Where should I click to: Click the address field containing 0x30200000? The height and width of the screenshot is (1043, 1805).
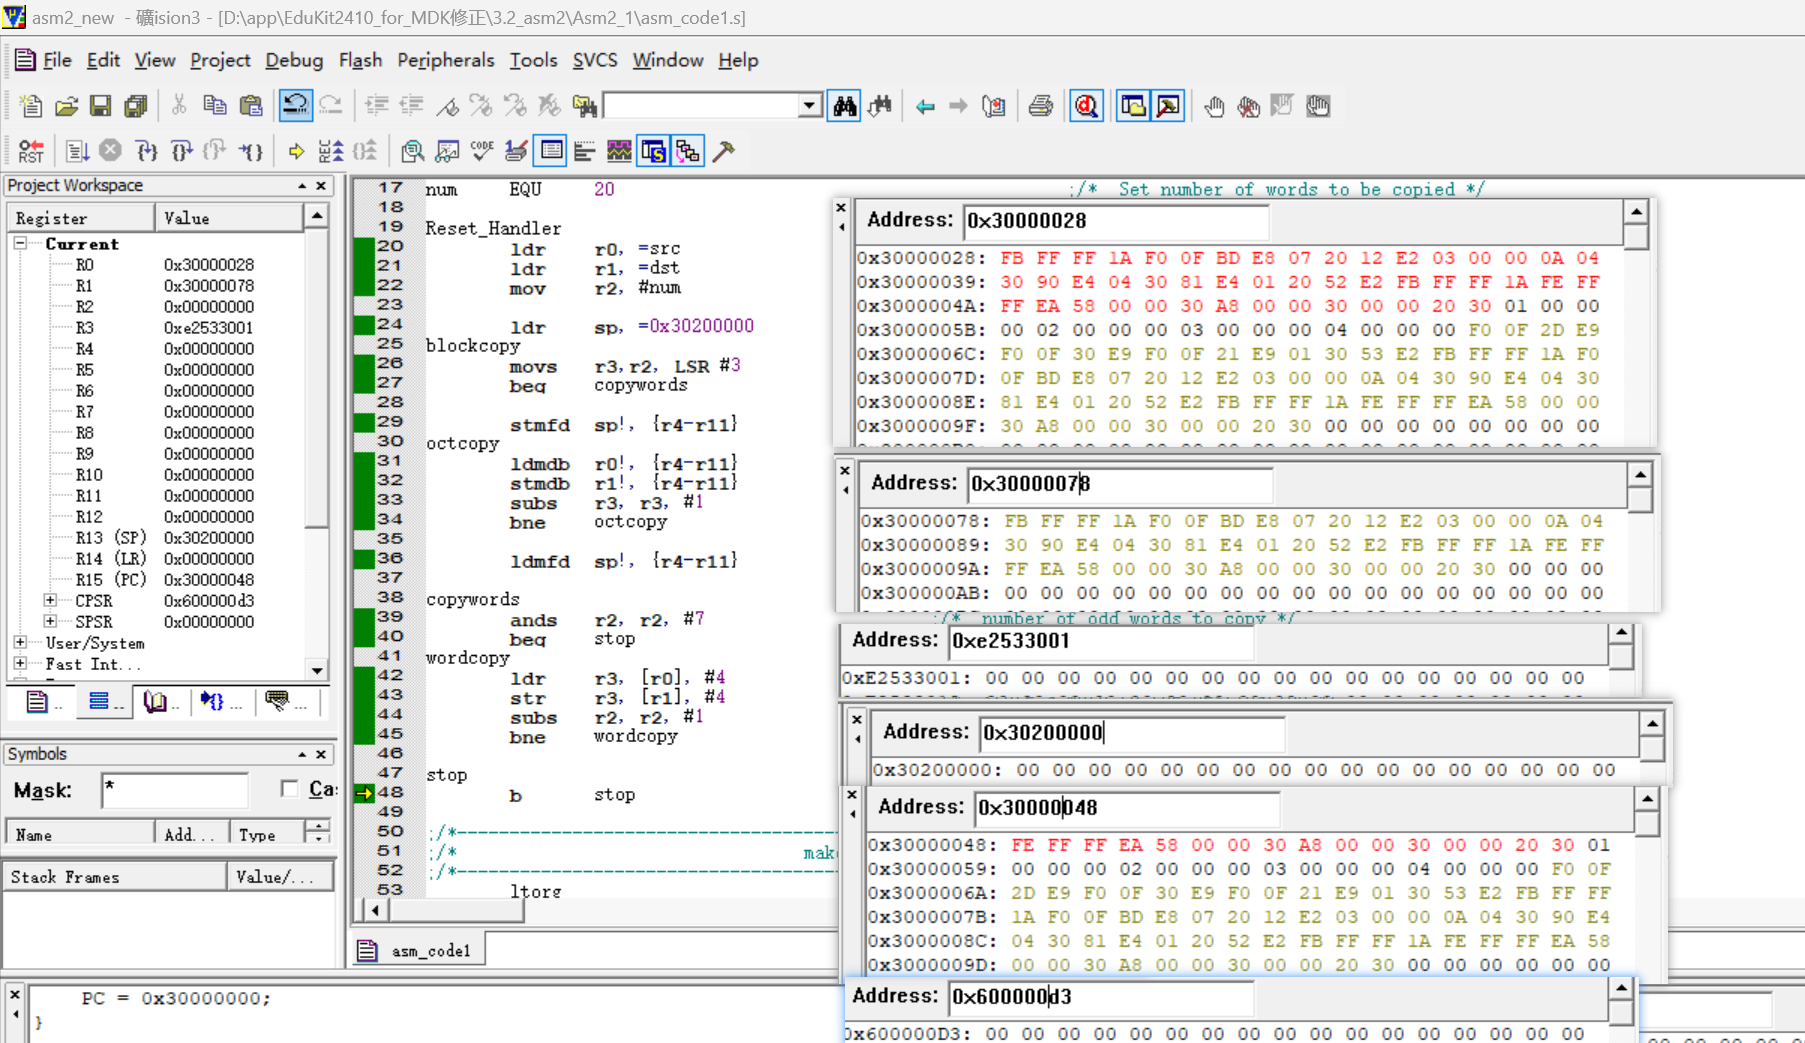[x=1130, y=732]
